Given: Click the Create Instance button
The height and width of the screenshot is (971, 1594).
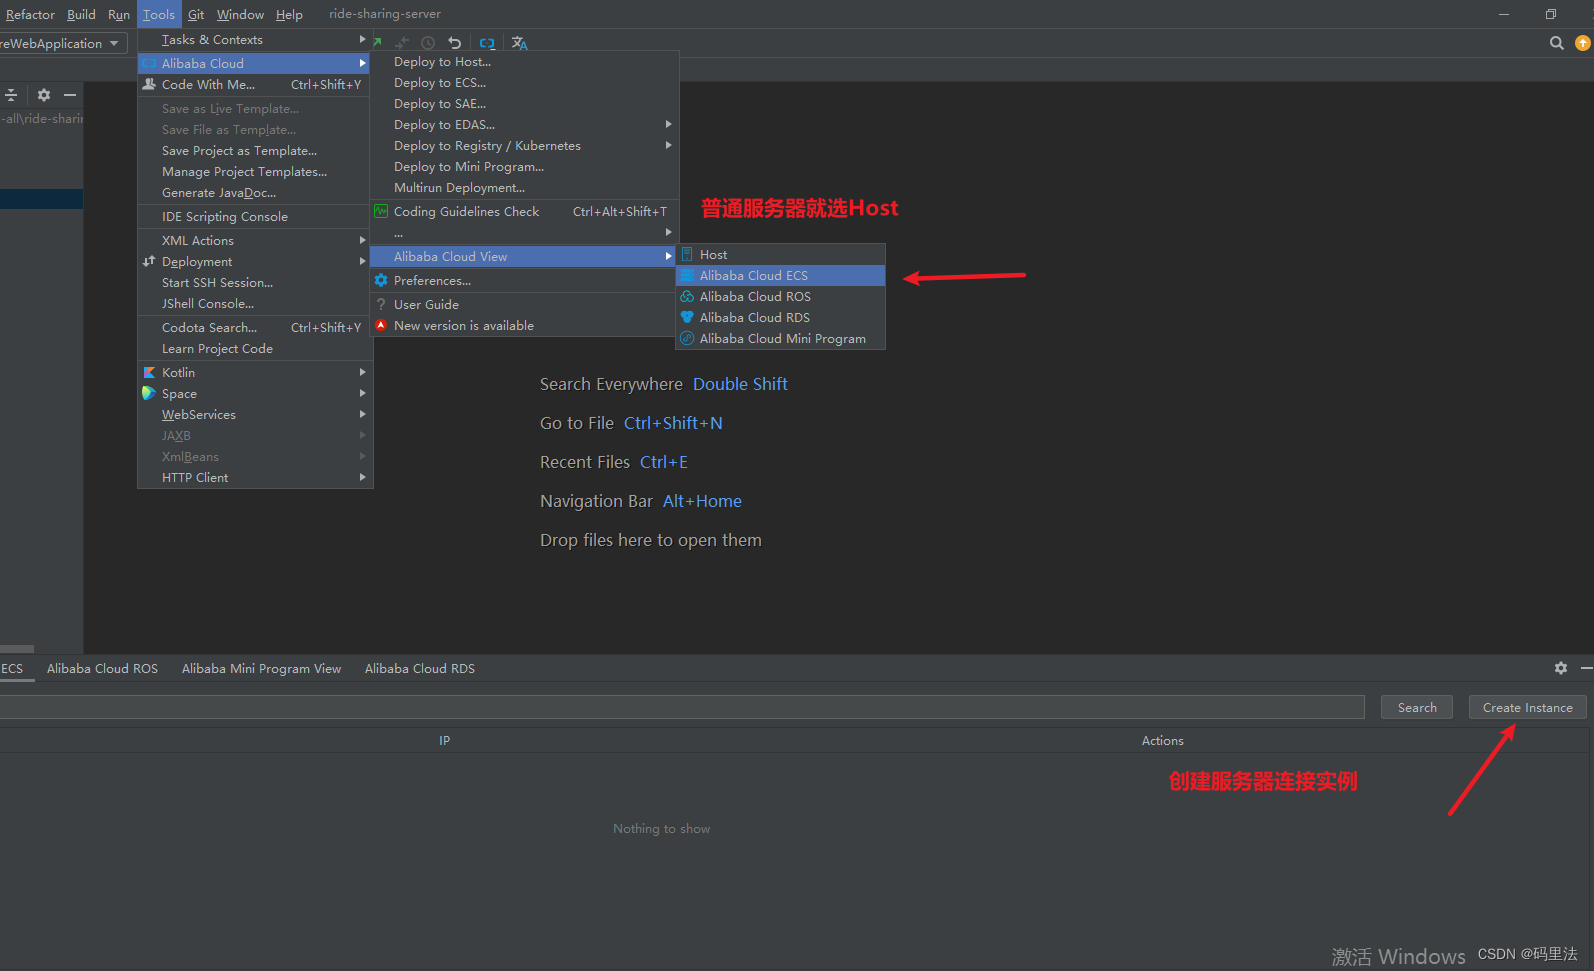Looking at the screenshot, I should click(1527, 708).
